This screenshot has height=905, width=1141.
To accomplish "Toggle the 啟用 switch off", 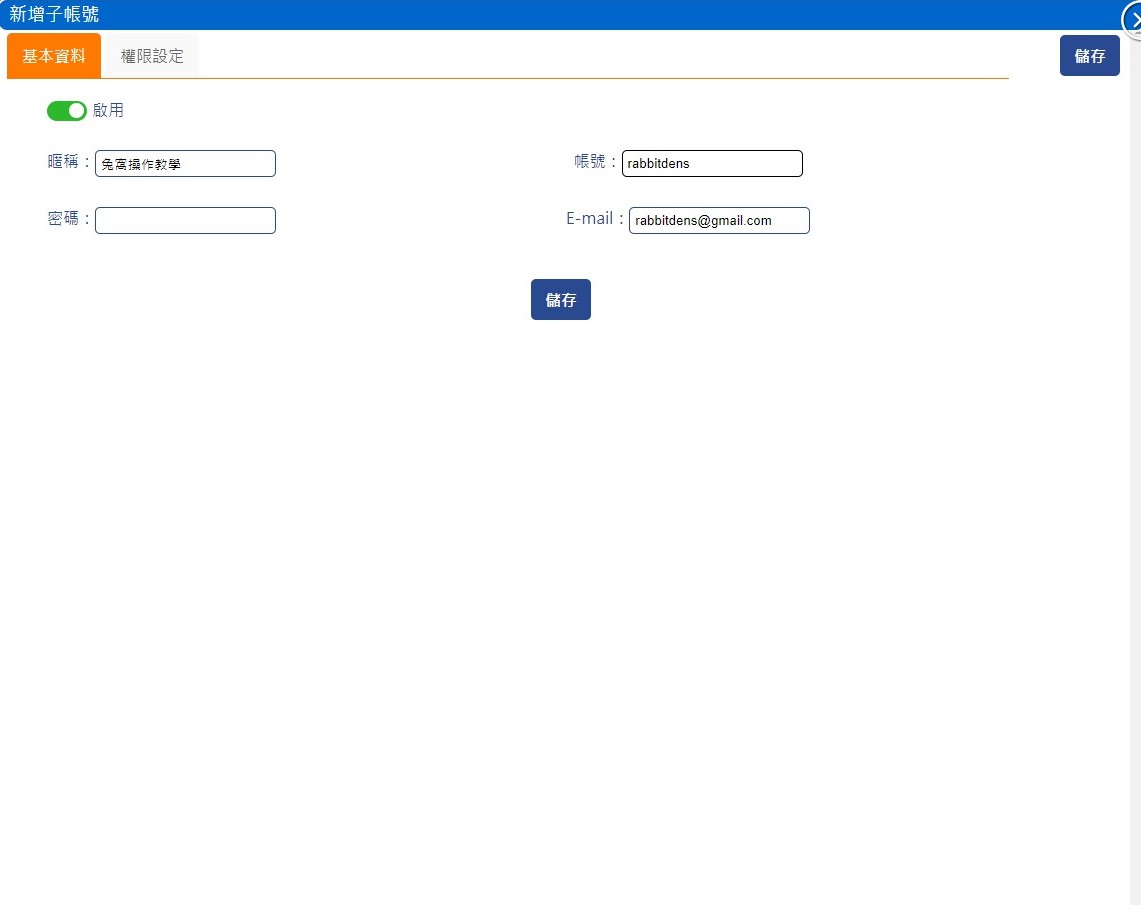I will 66,111.
